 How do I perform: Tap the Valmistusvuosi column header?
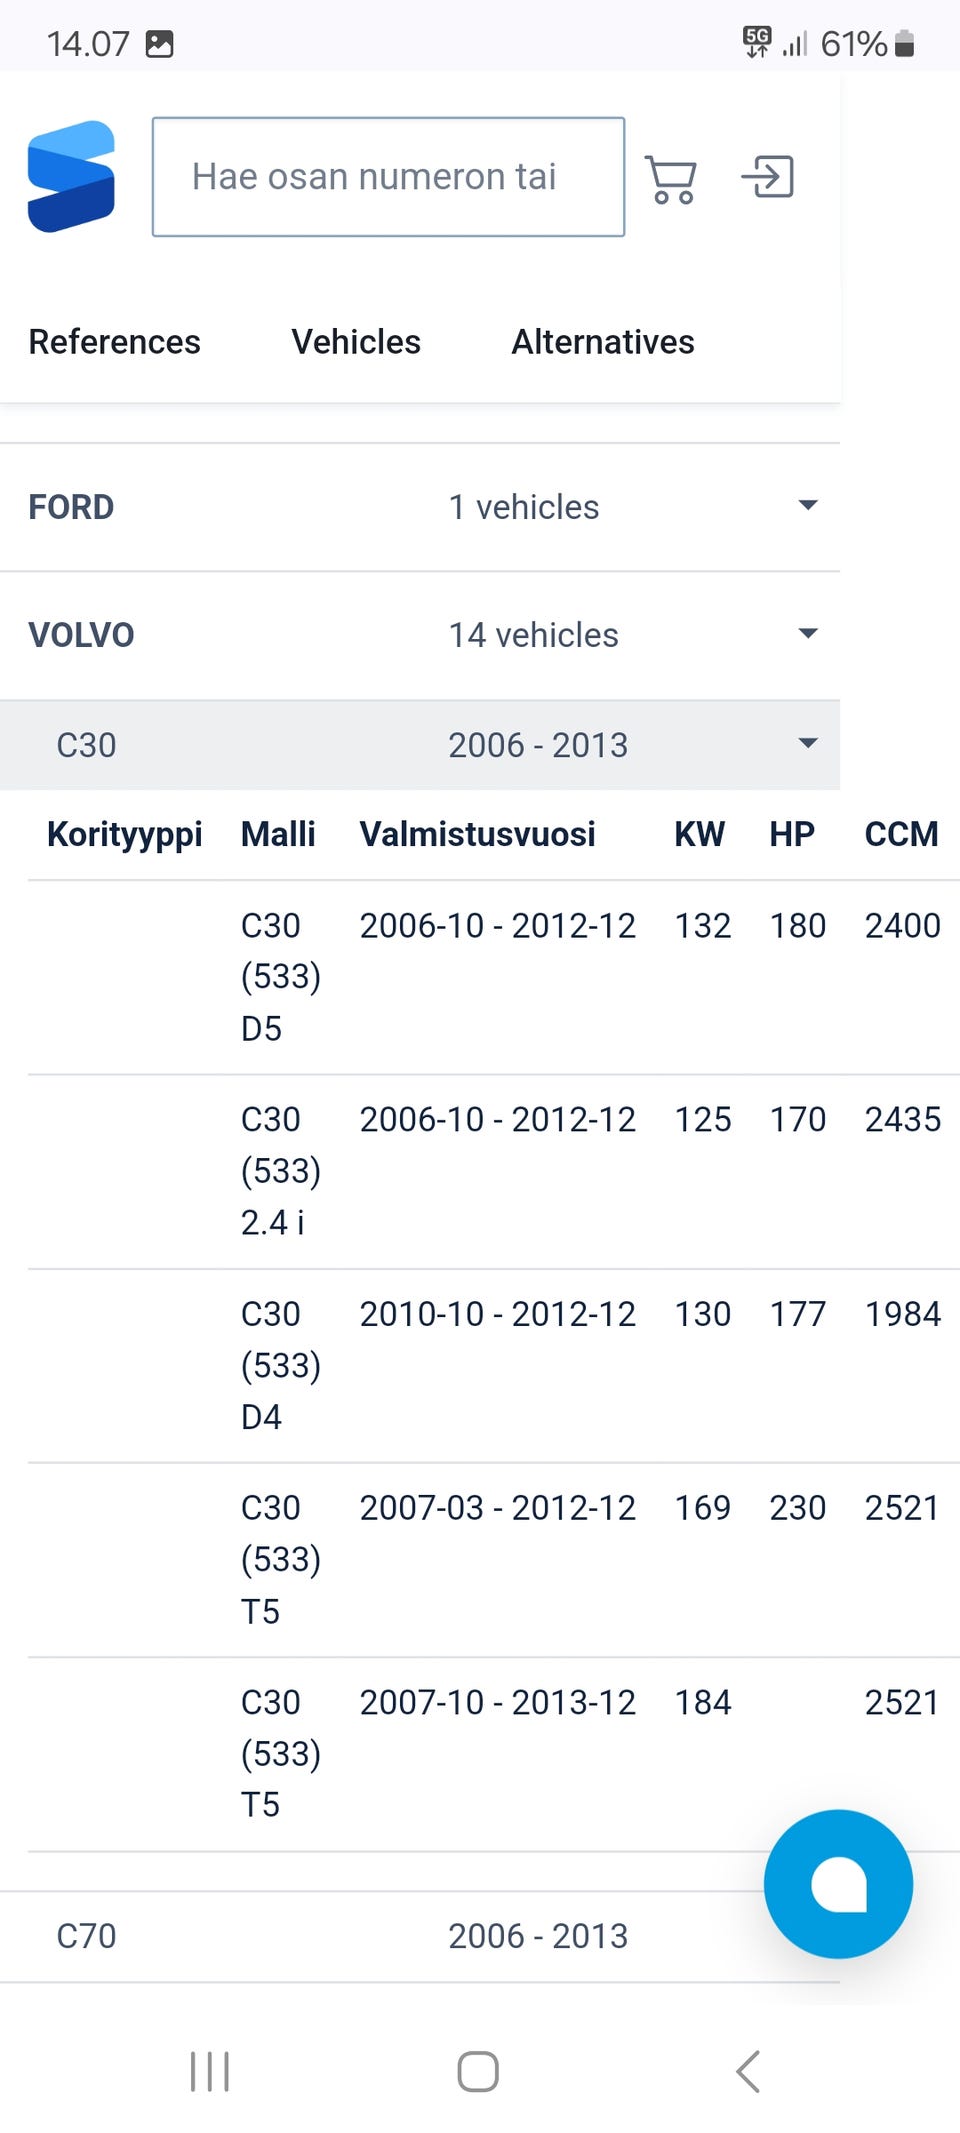click(x=477, y=834)
